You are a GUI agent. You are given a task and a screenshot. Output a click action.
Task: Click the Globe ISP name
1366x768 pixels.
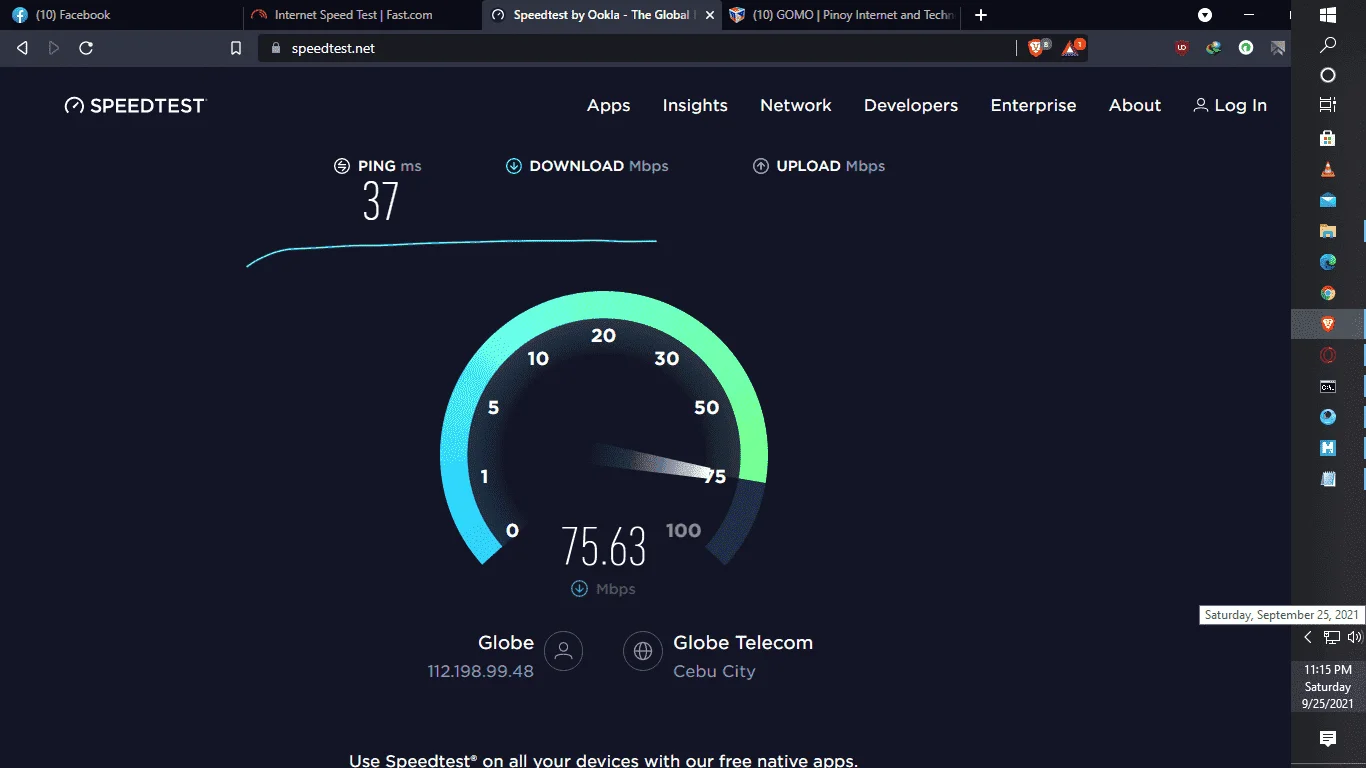coord(506,642)
